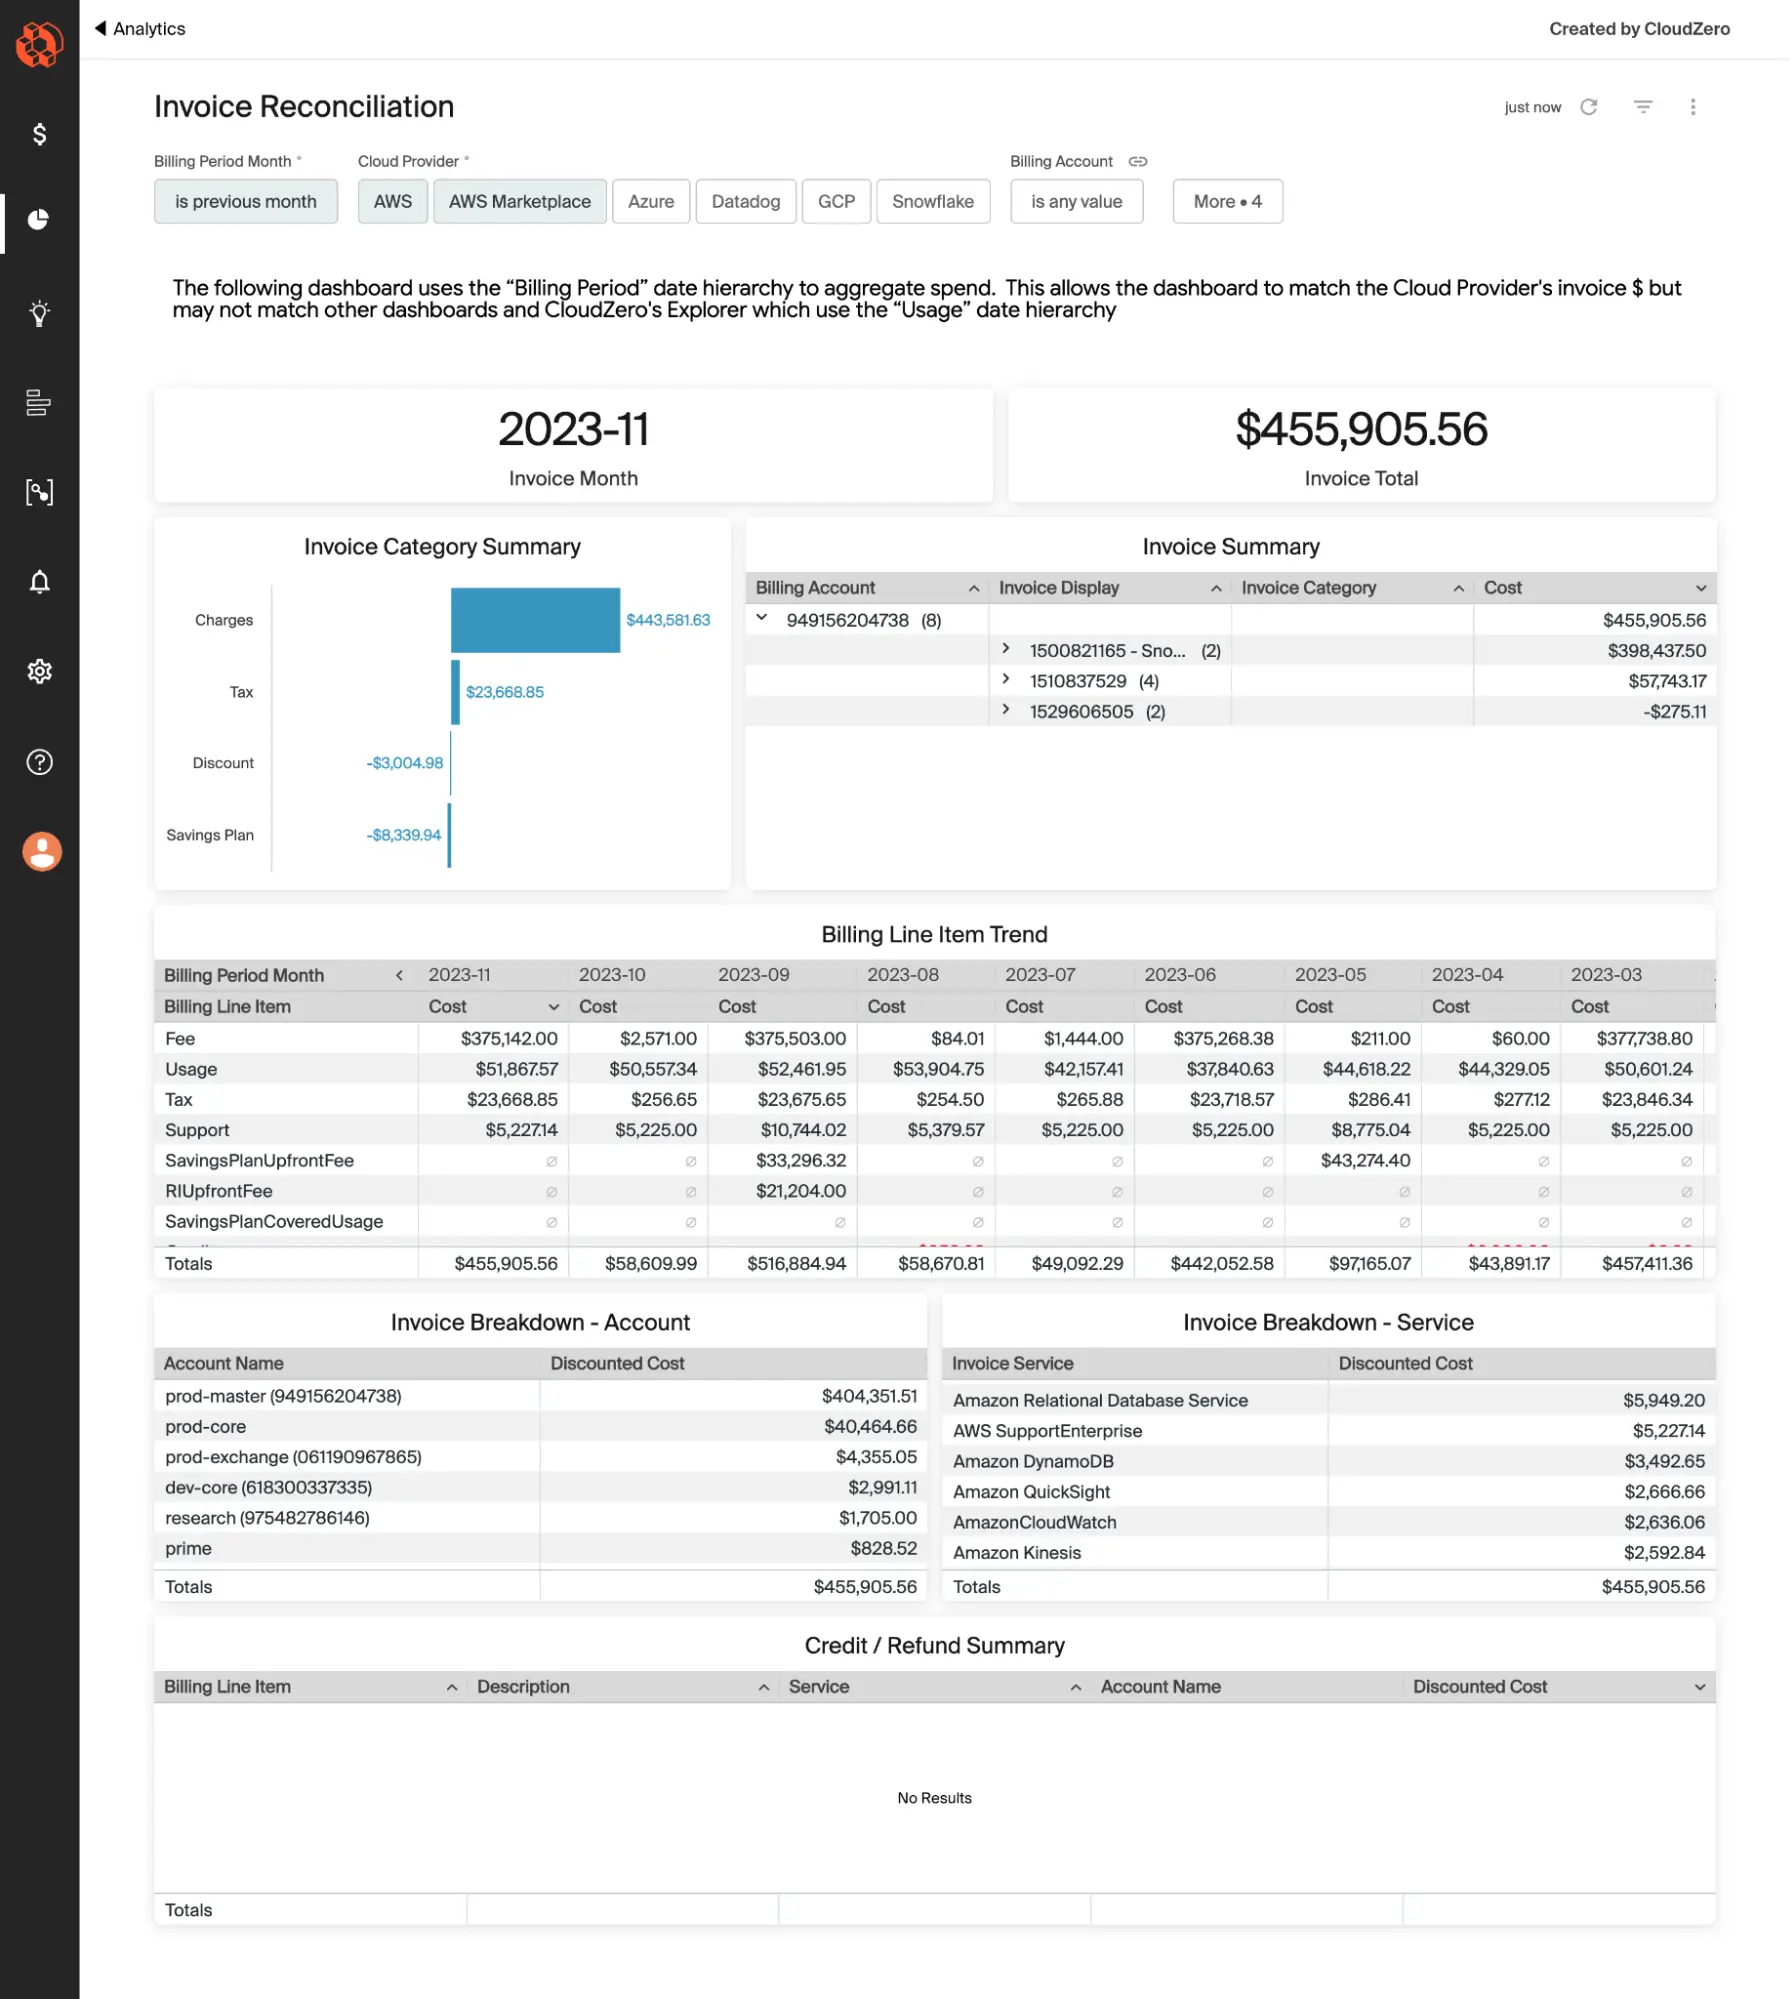Toggle the dashboard filters icon

tap(1642, 107)
